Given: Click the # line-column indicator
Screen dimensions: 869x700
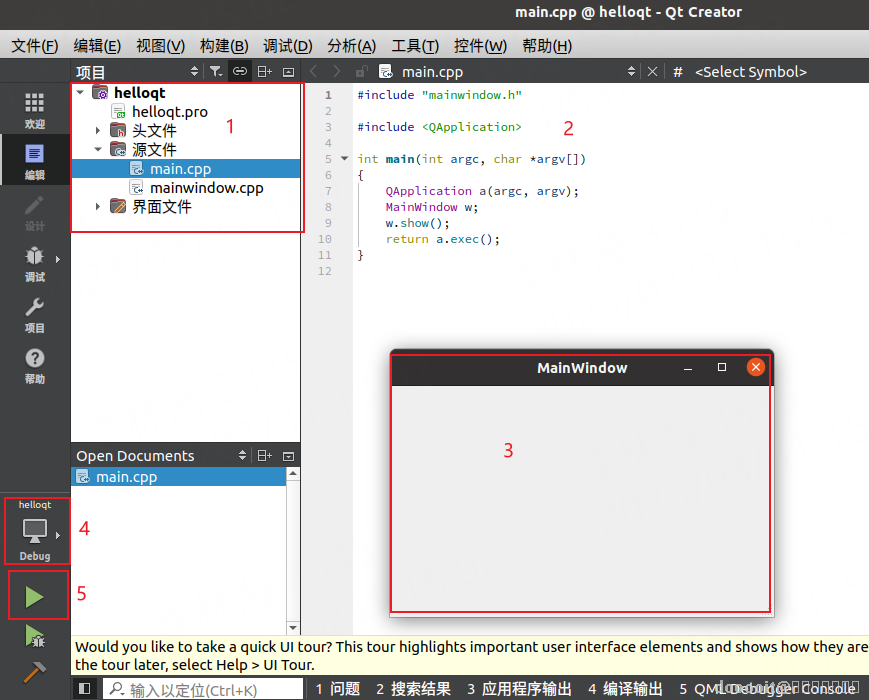Looking at the screenshot, I should 677,72.
